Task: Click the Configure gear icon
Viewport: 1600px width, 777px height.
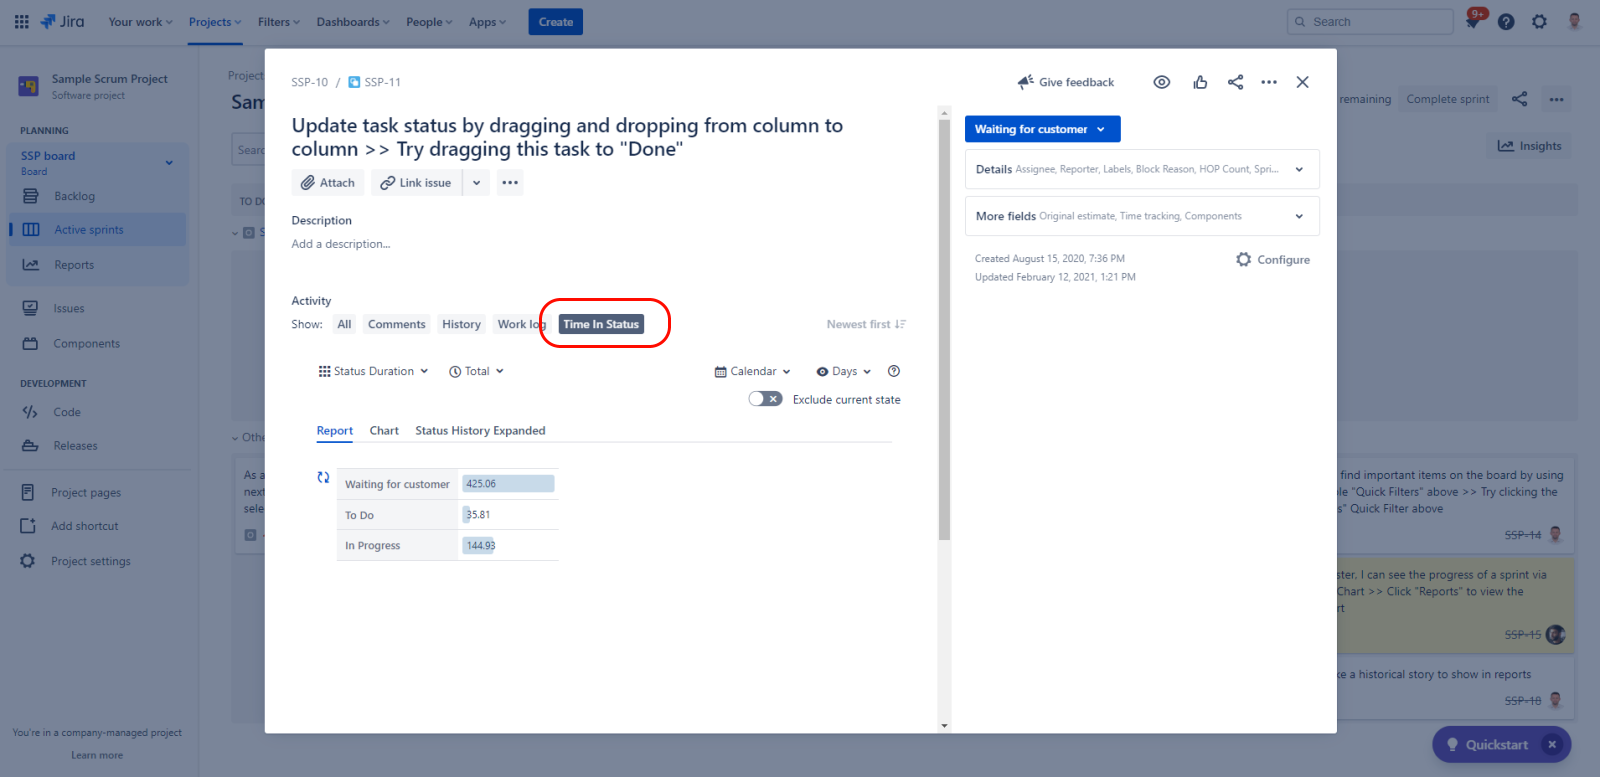Action: [x=1243, y=259]
